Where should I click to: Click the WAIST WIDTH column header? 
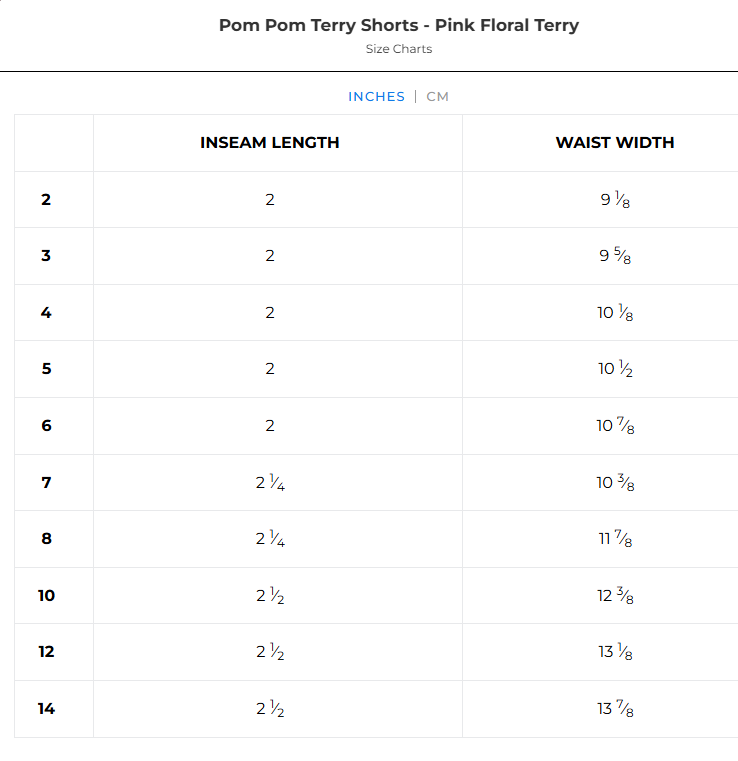(x=615, y=143)
